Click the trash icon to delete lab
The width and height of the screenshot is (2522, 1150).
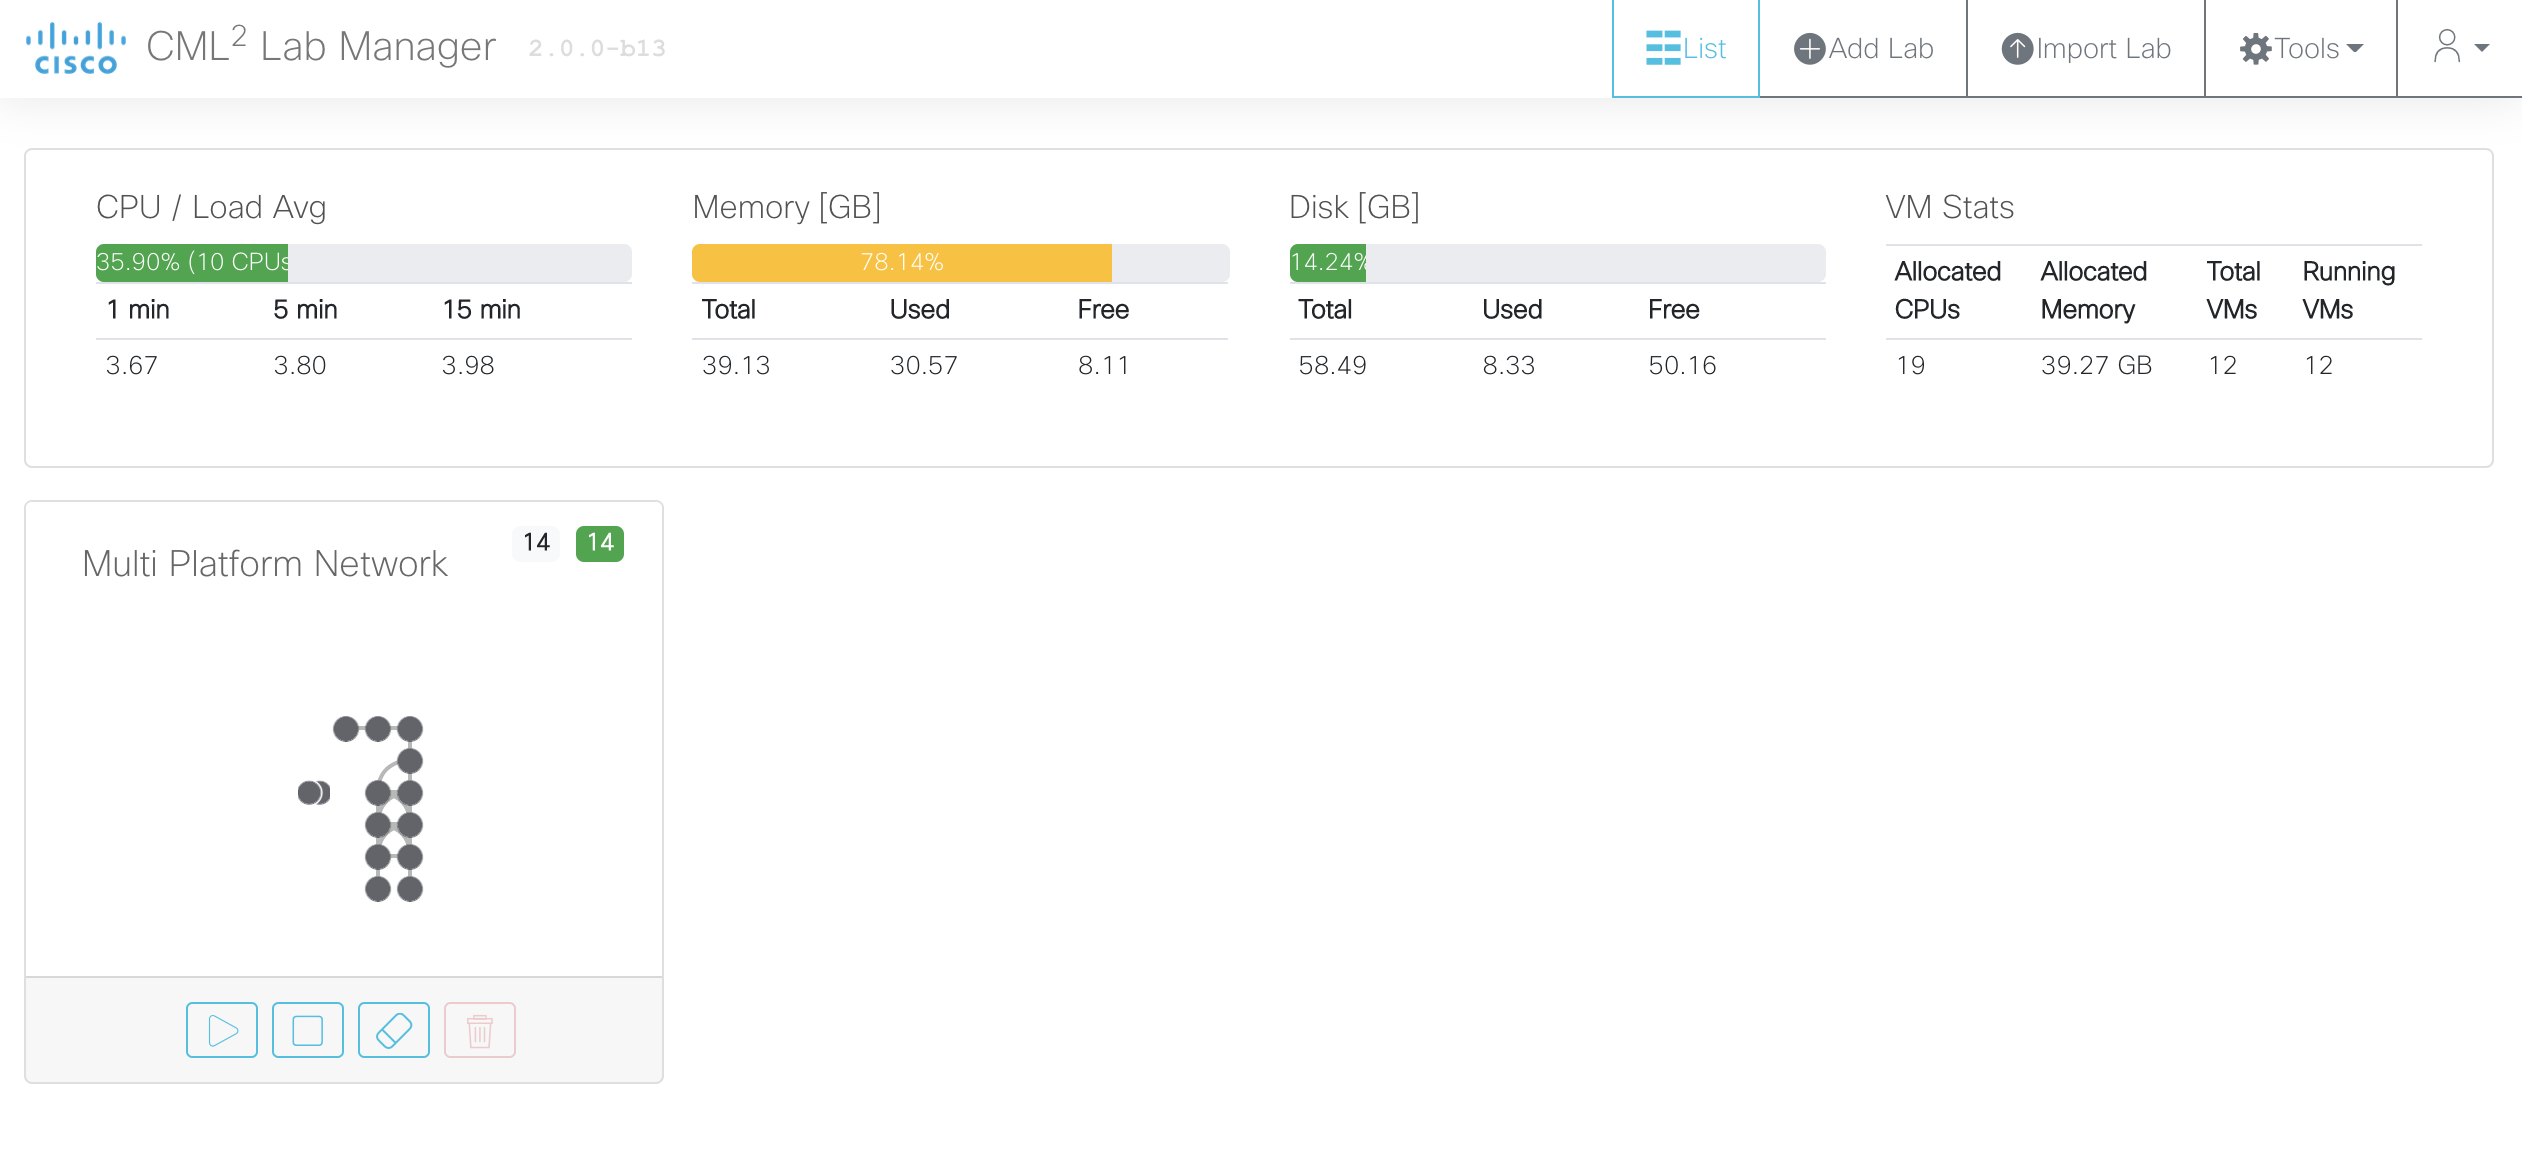(x=480, y=1030)
